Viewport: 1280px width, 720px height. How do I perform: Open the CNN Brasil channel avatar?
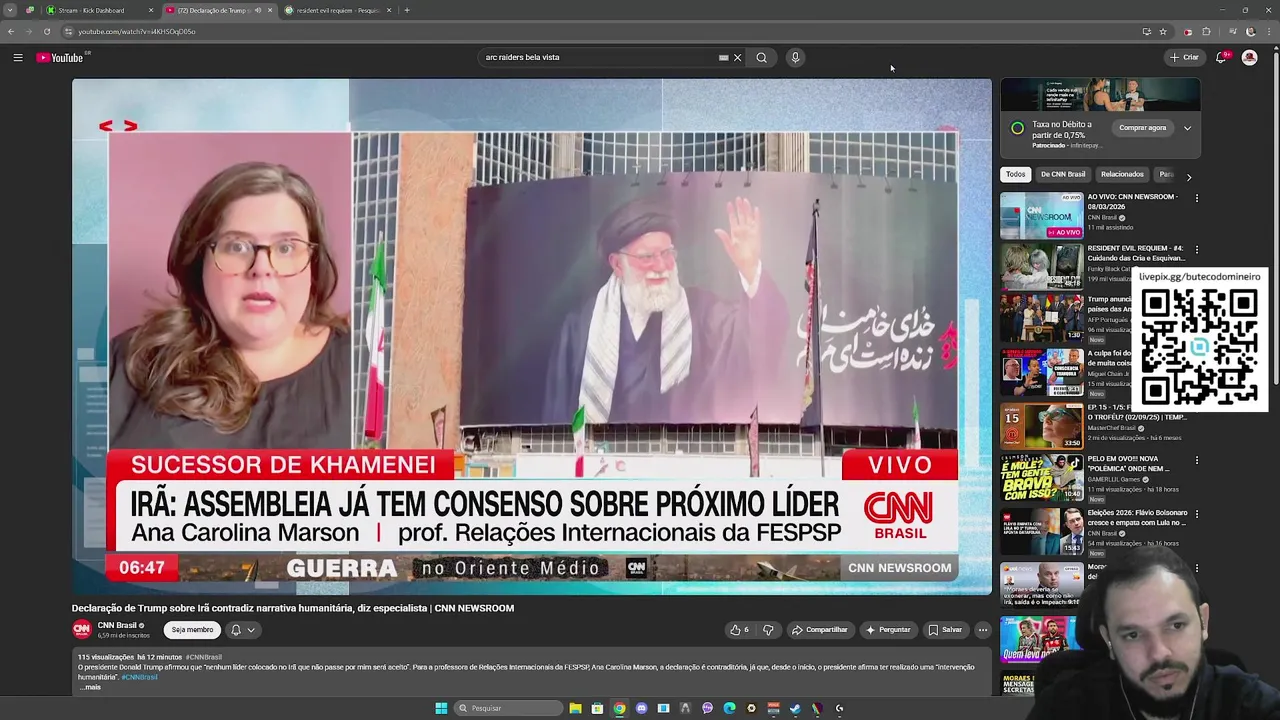point(82,629)
